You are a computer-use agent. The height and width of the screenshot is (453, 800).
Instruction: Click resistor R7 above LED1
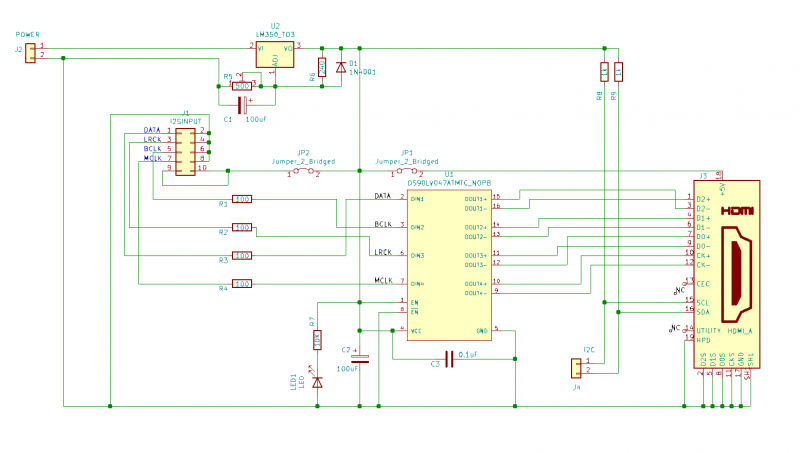click(318, 340)
